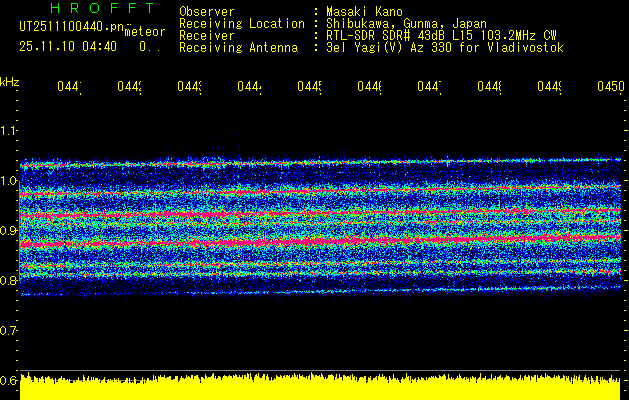Screen dimensions: 629x400
Task: Click the 0.9 kHz frequency axis tick
Action: (x=9, y=231)
